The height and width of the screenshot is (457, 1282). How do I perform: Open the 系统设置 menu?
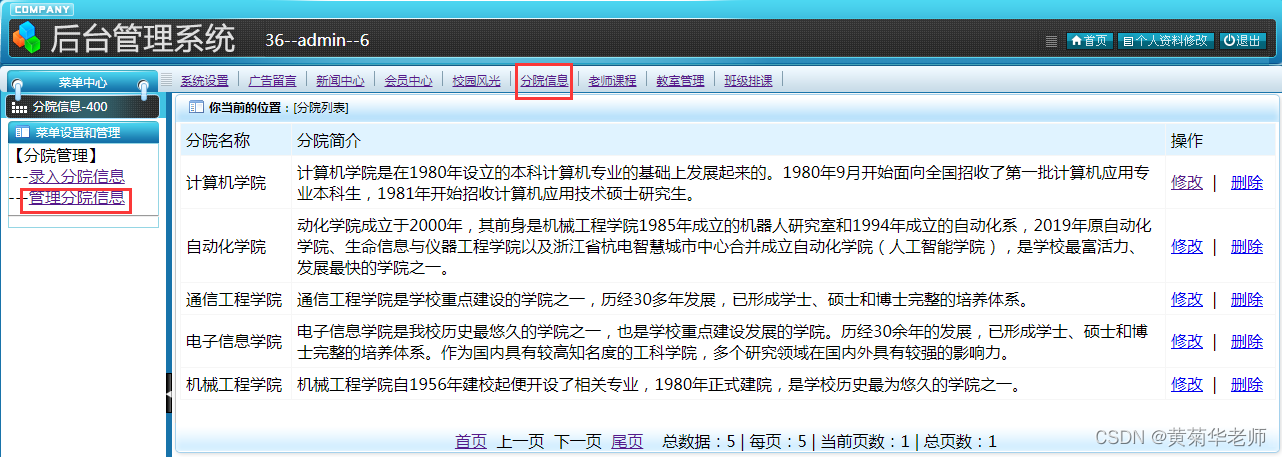click(204, 81)
